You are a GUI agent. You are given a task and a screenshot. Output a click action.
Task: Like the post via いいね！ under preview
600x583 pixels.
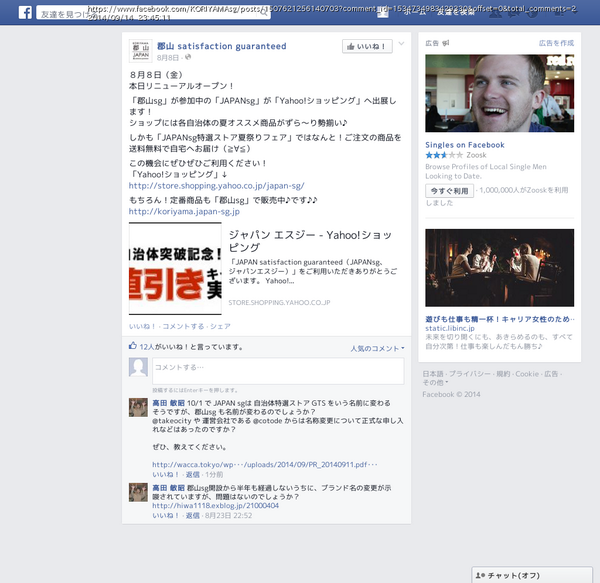pyautogui.click(x=142, y=326)
